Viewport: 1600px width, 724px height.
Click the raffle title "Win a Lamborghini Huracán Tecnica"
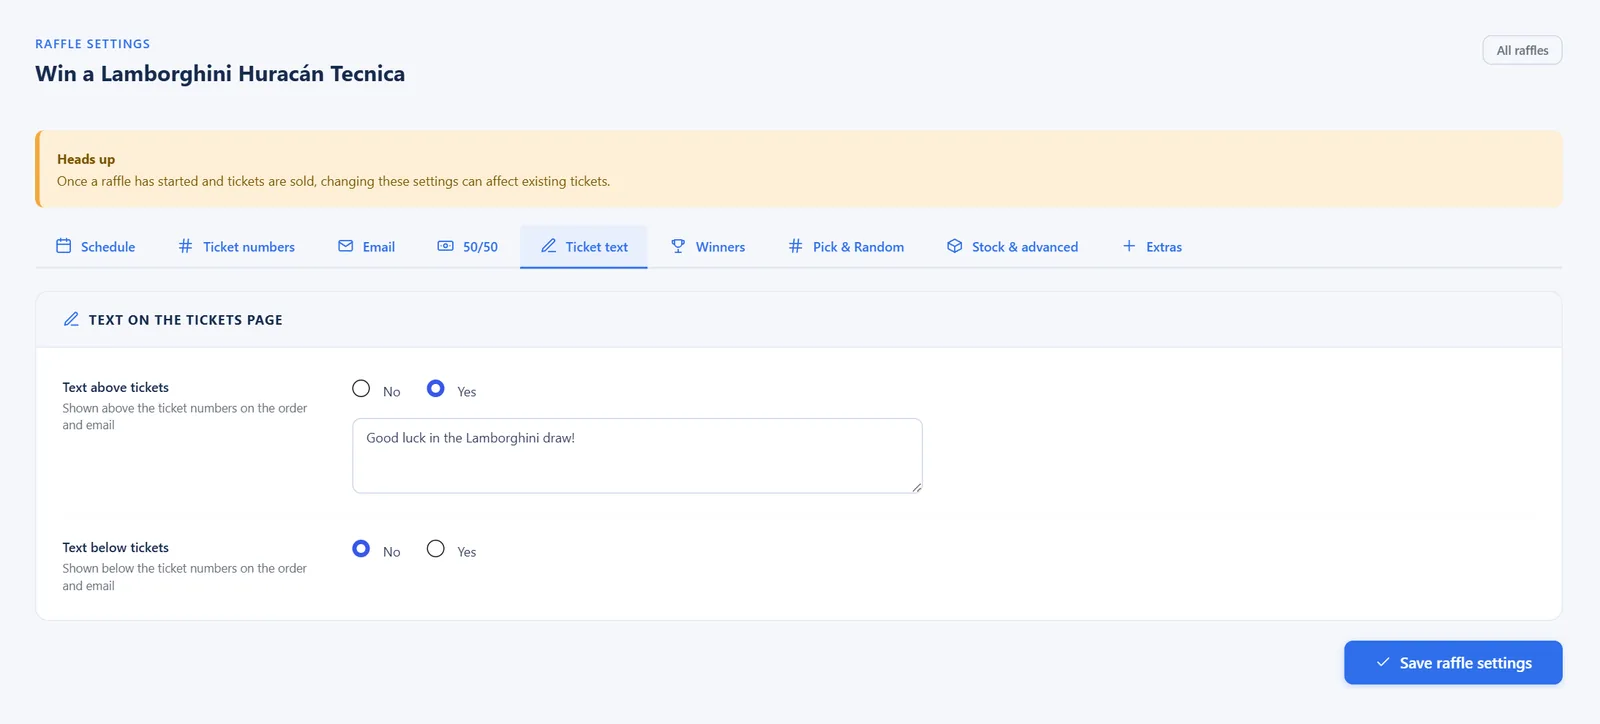click(220, 74)
